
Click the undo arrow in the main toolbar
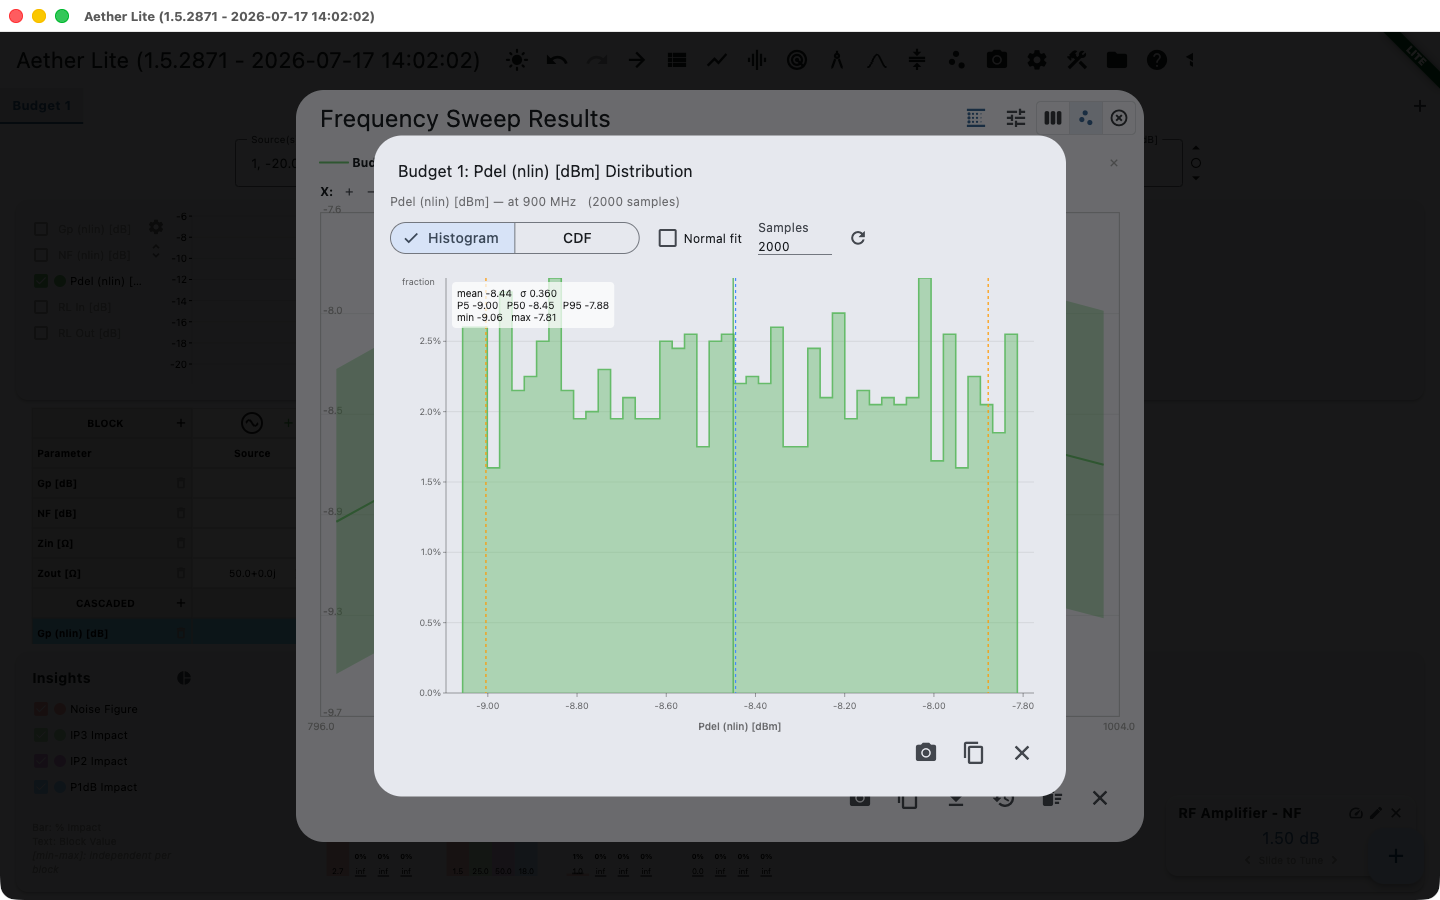click(557, 60)
